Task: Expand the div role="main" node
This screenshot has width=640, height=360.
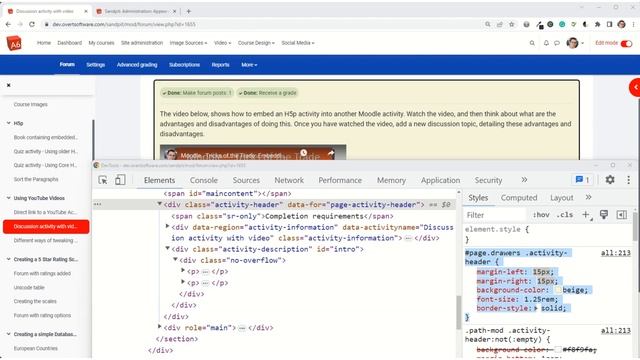Action: point(160,327)
